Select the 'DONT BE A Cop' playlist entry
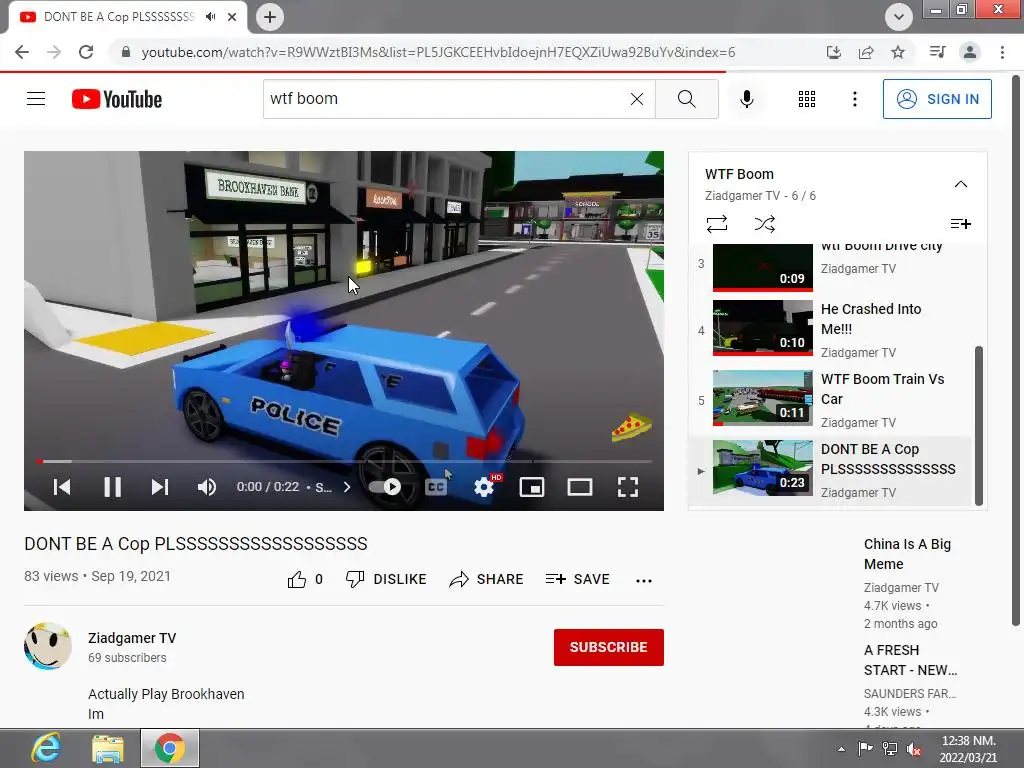Viewport: 1024px width, 768px height. 831,470
